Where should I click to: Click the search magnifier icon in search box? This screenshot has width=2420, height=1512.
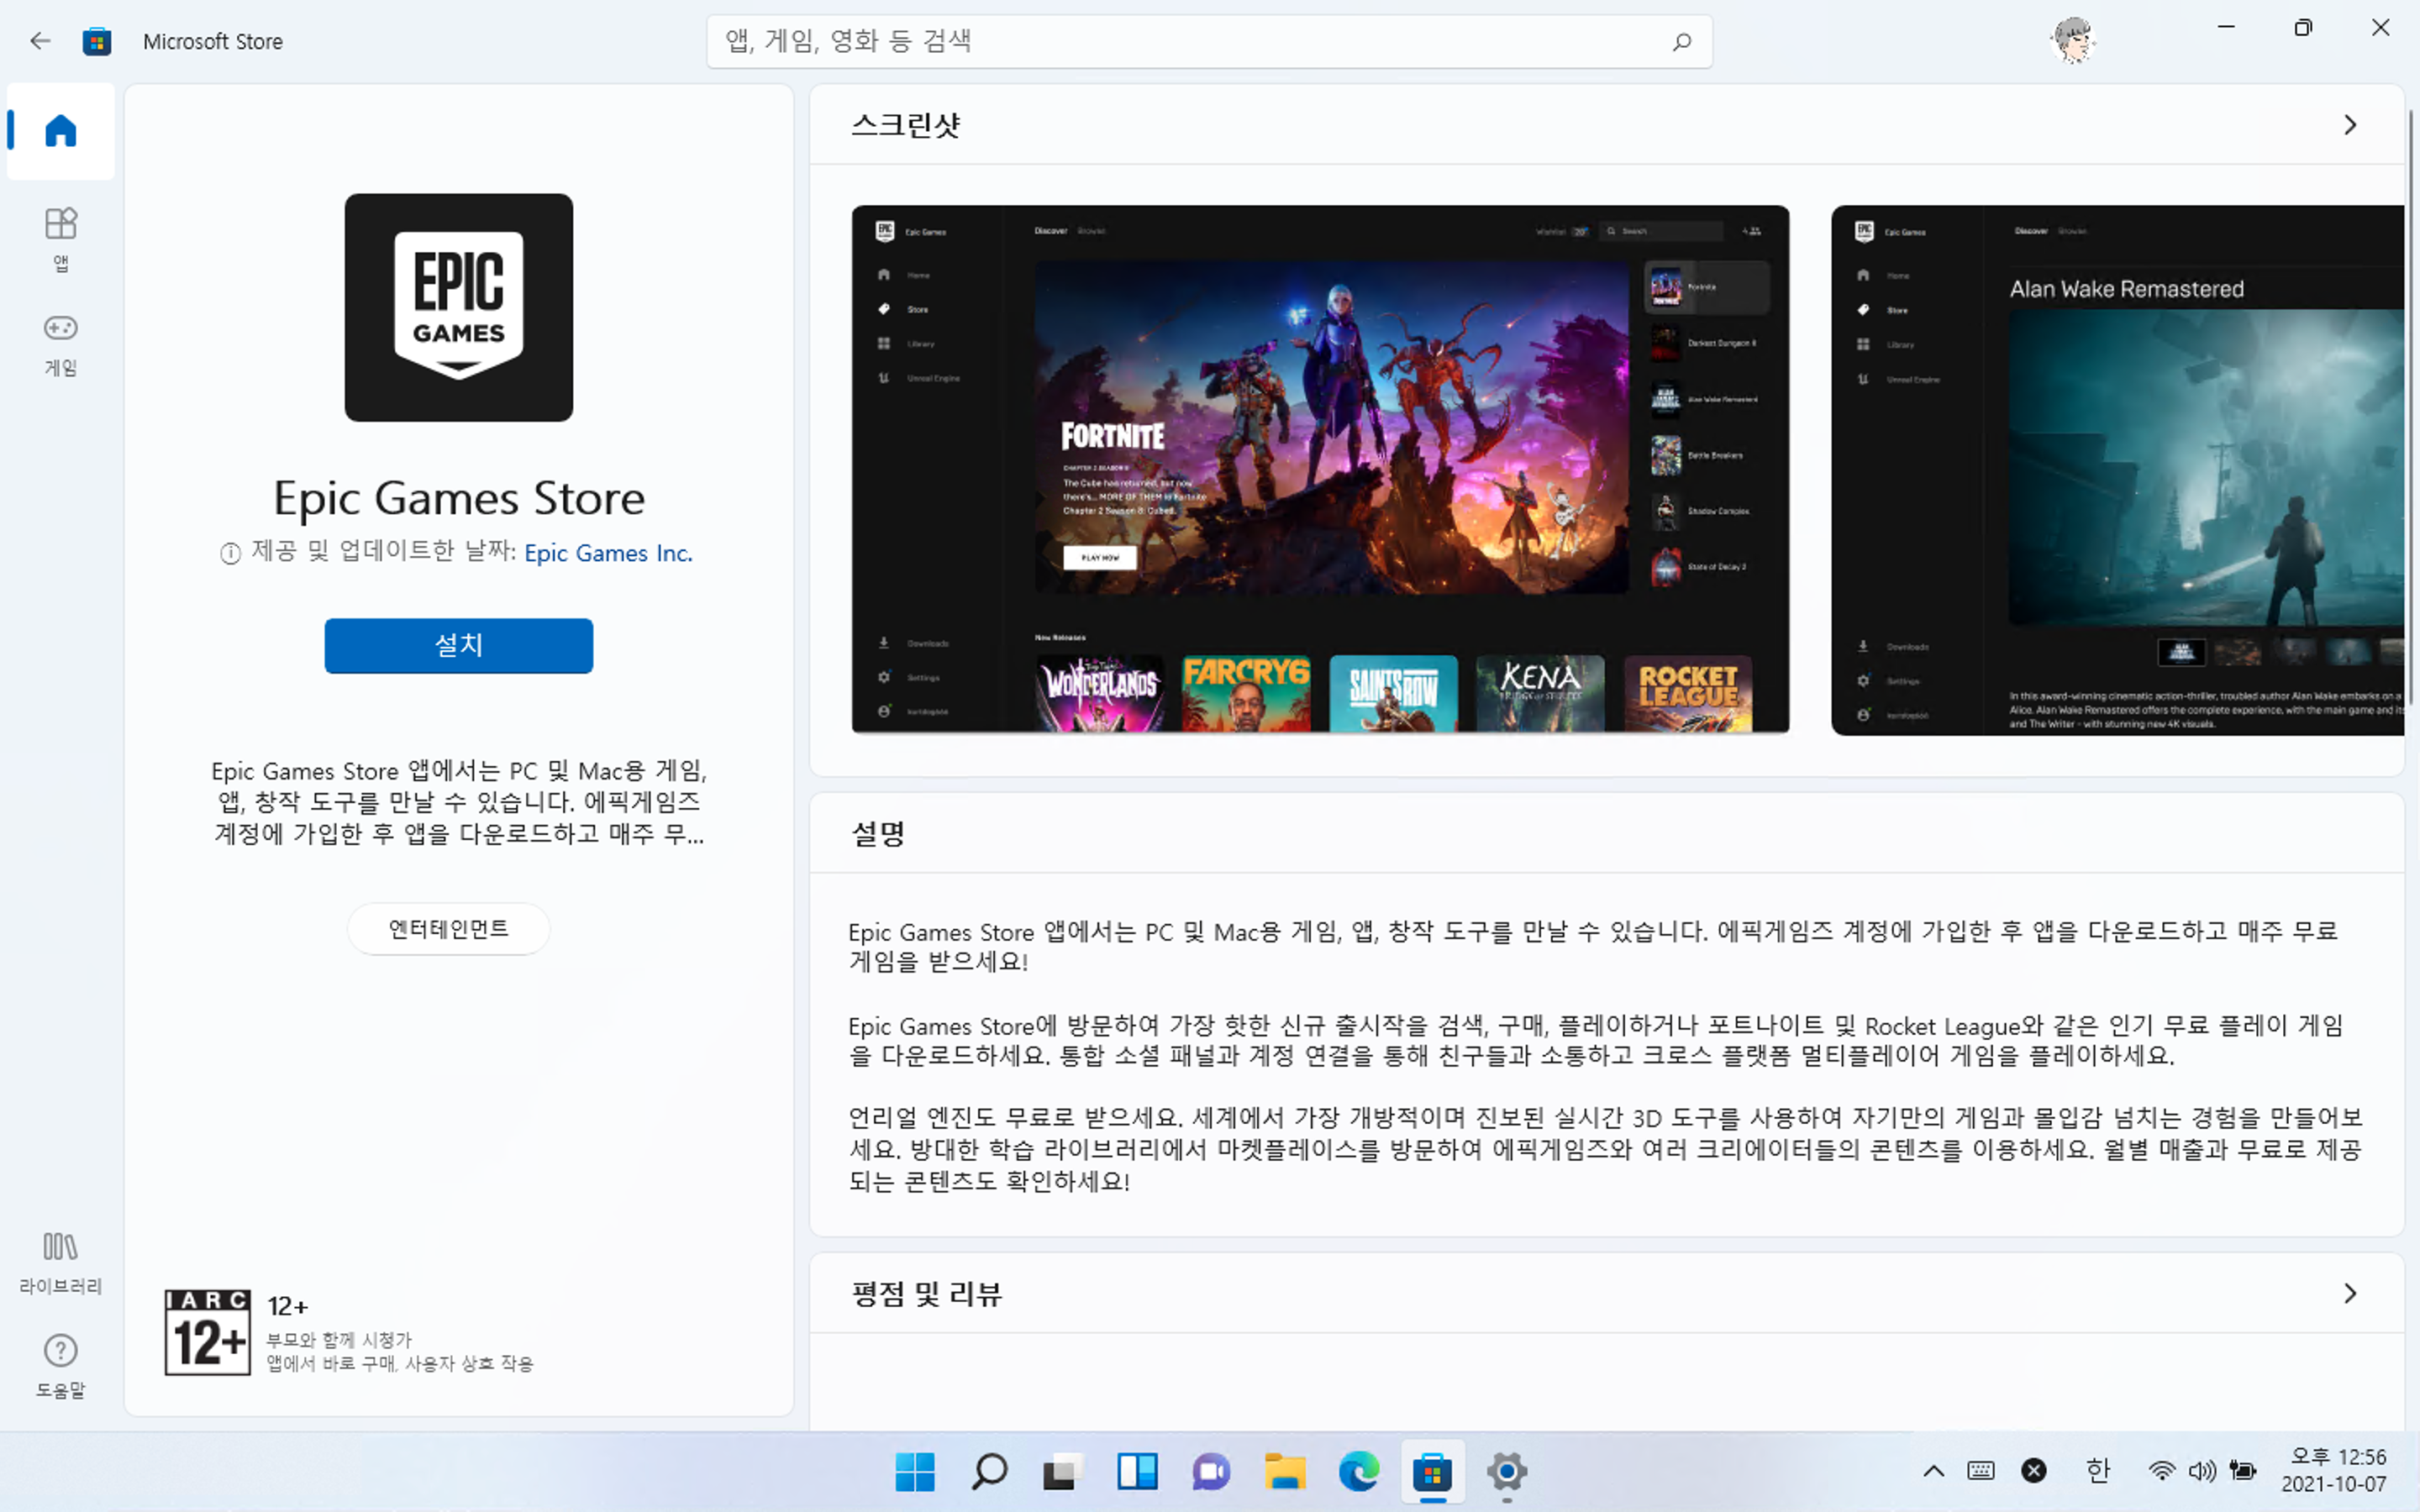coord(1682,41)
